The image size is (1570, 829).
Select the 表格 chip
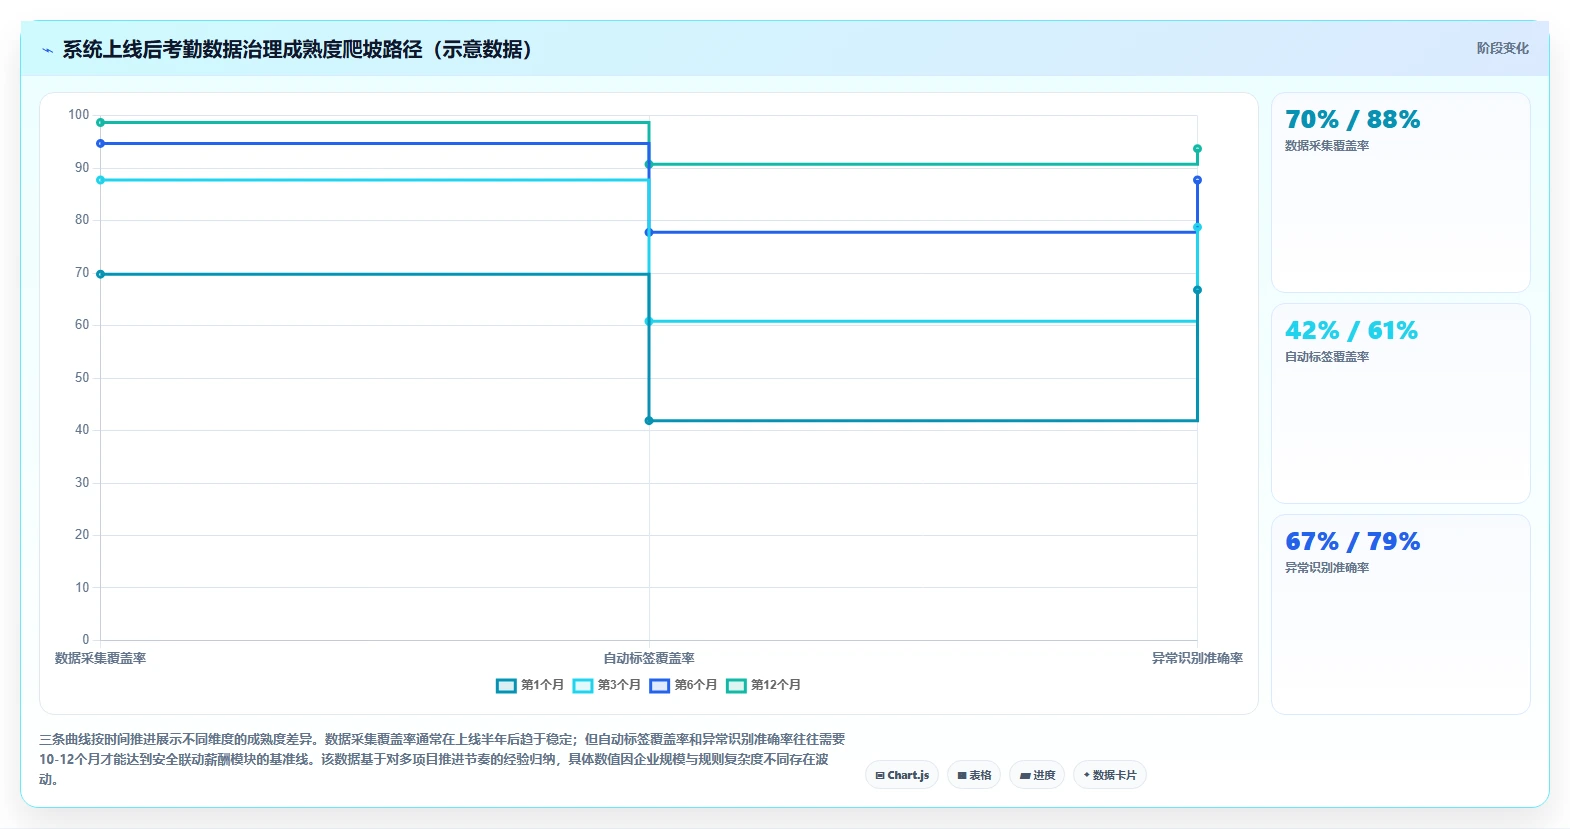pos(974,775)
